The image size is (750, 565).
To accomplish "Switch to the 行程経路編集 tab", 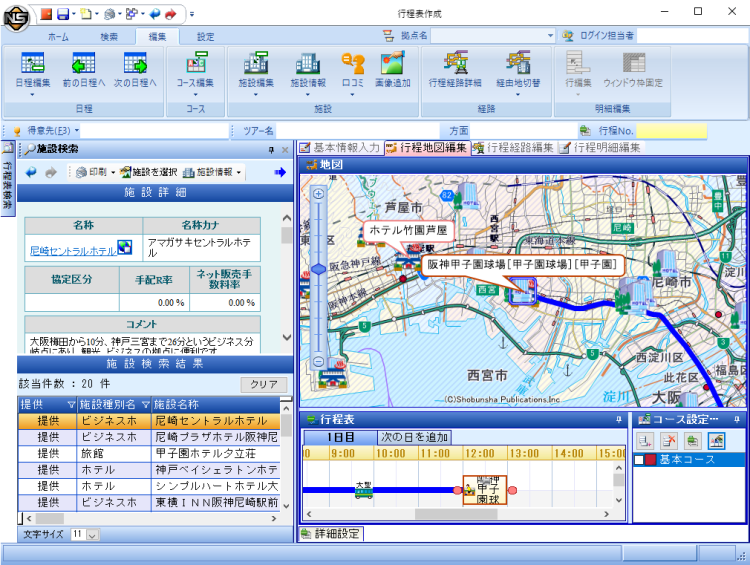I will tap(514, 148).
